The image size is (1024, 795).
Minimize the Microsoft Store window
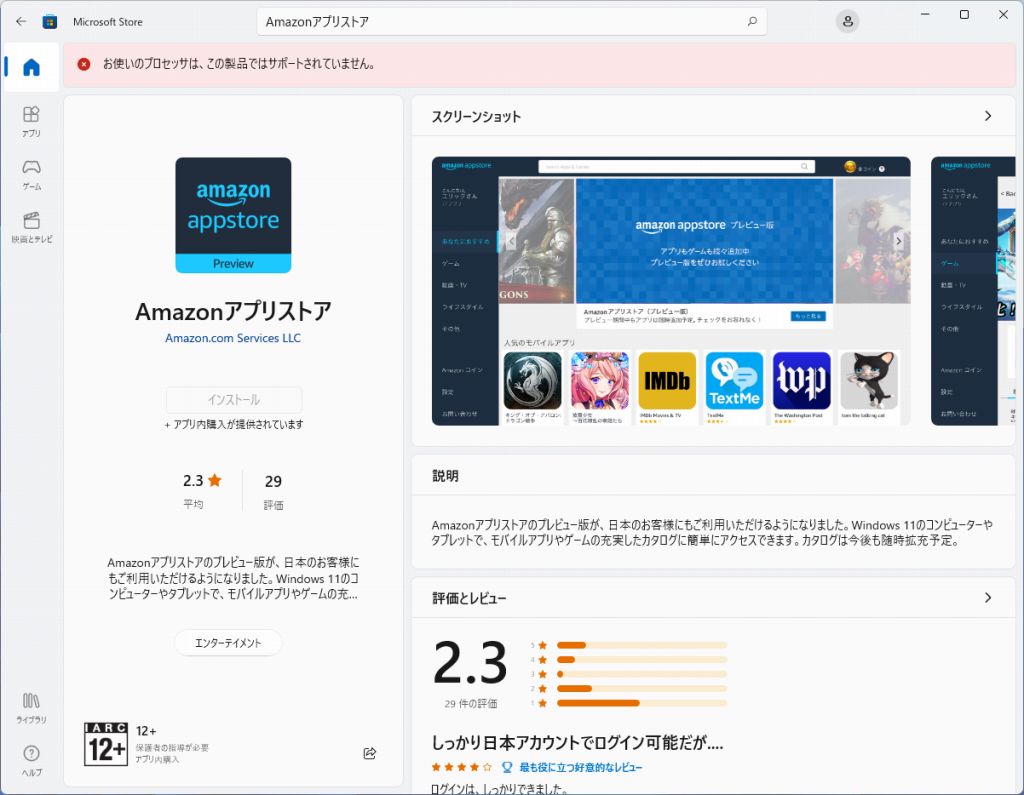(925, 14)
